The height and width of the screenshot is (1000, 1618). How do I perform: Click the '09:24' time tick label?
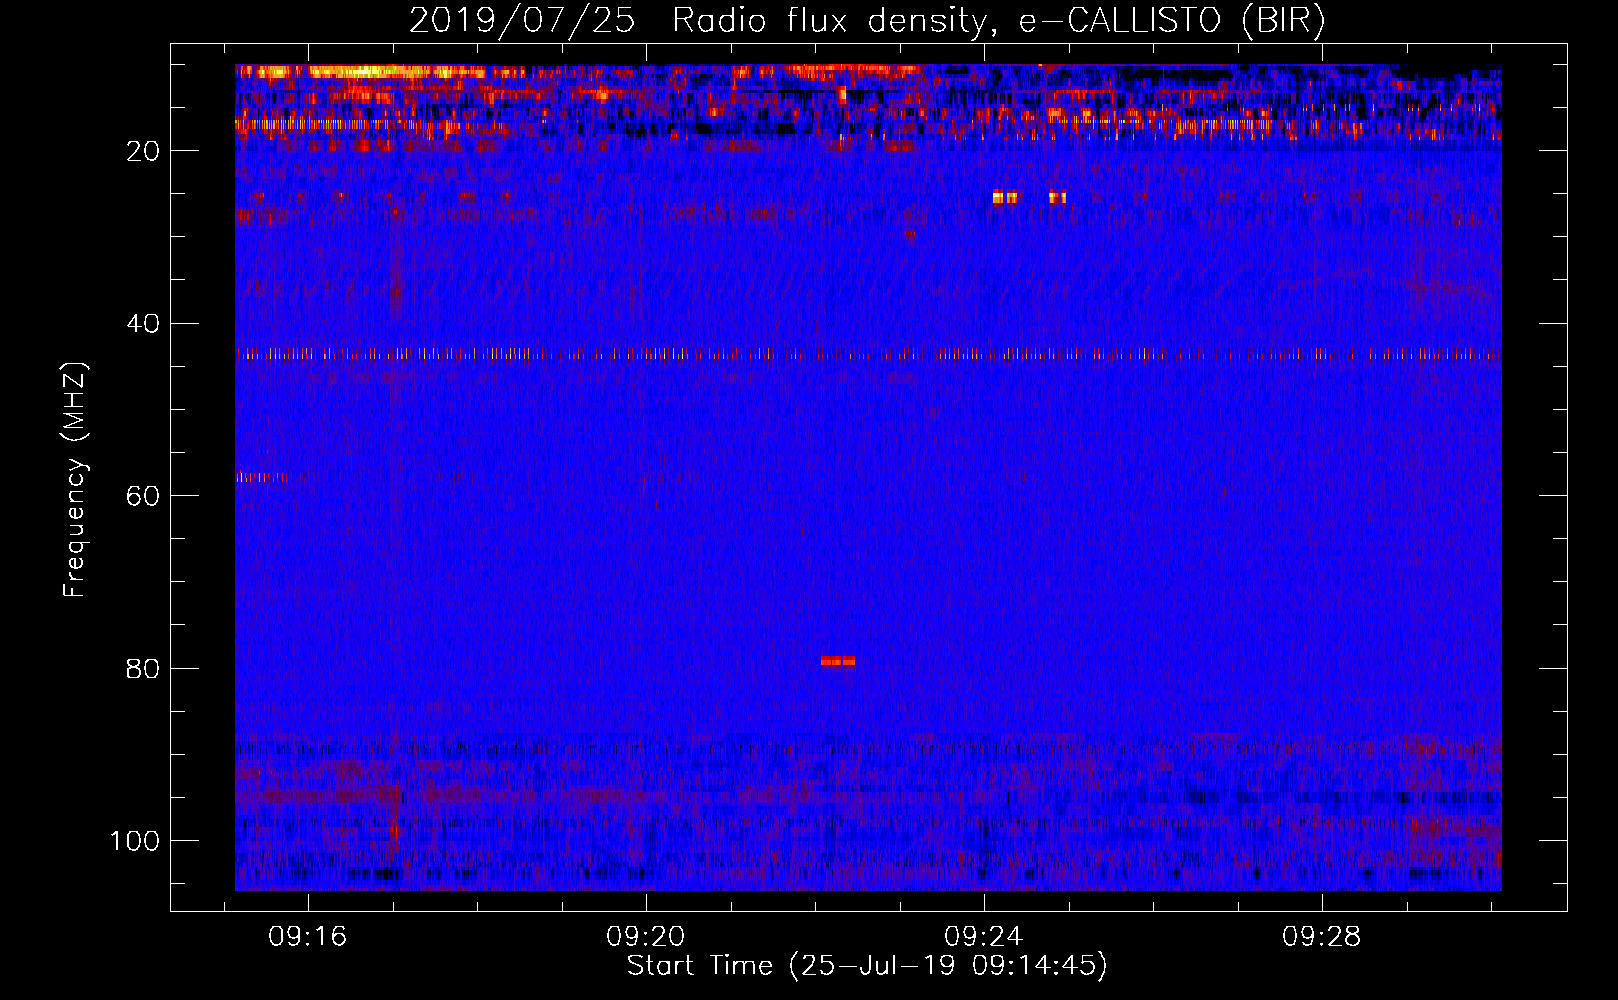(984, 936)
